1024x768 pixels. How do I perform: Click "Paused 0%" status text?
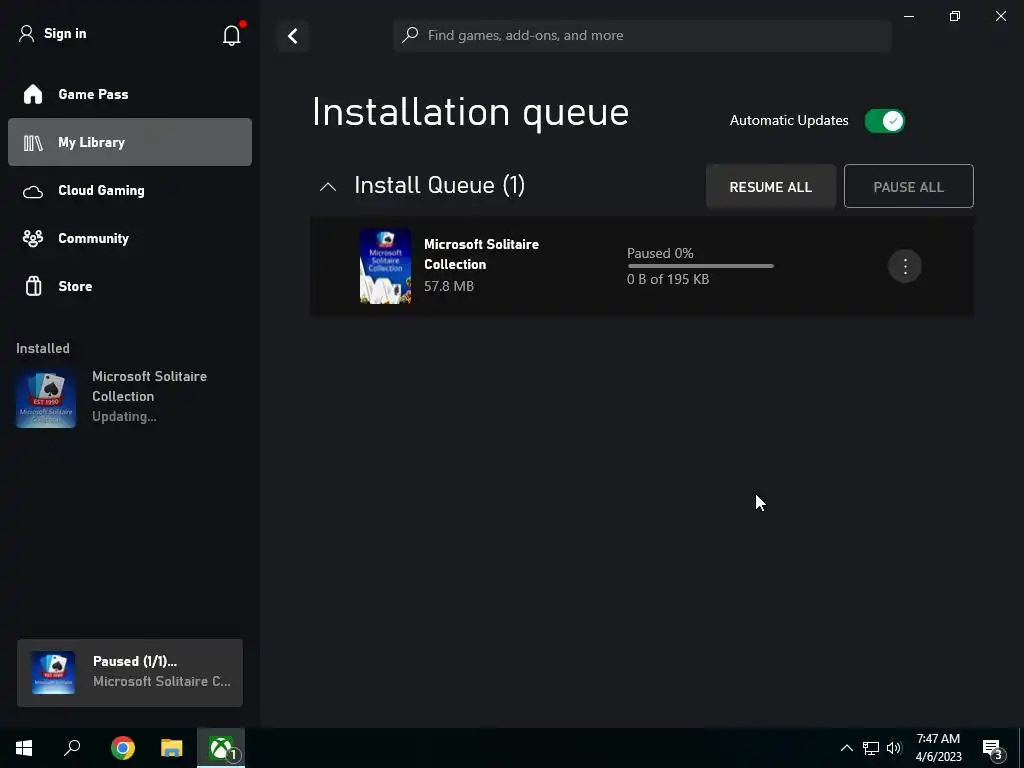click(660, 253)
